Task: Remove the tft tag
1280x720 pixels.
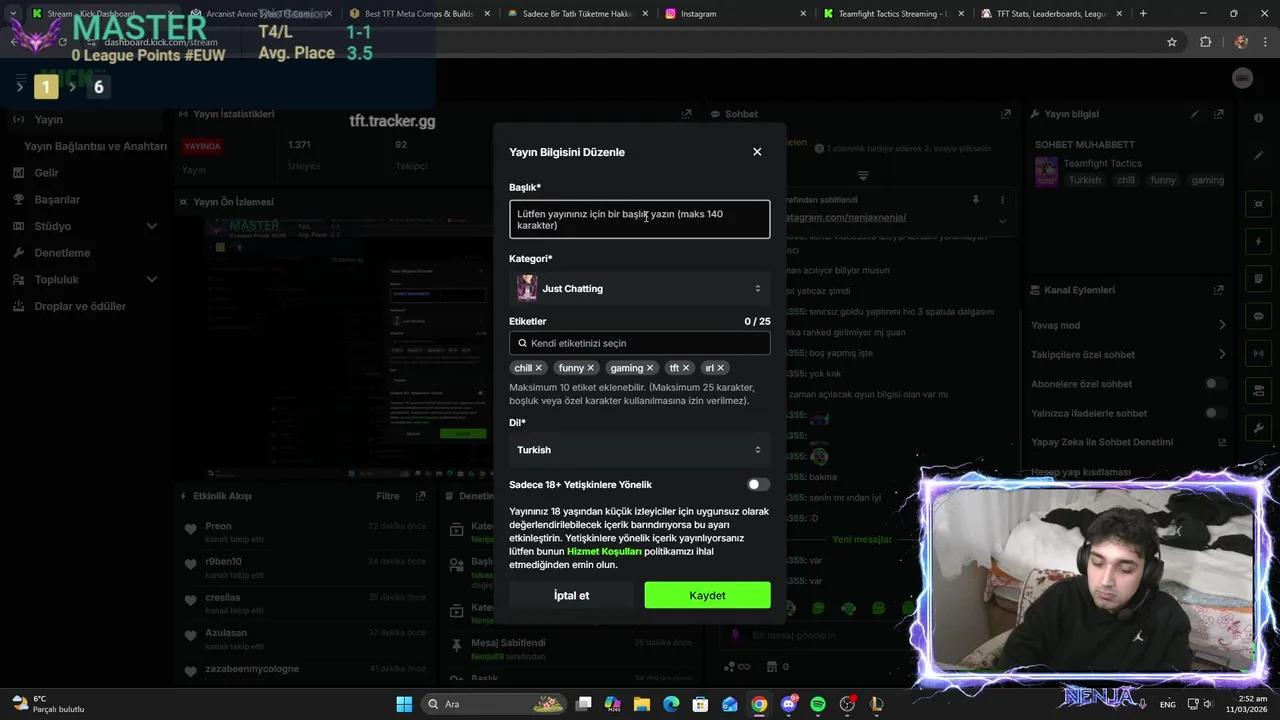Action: [686, 368]
